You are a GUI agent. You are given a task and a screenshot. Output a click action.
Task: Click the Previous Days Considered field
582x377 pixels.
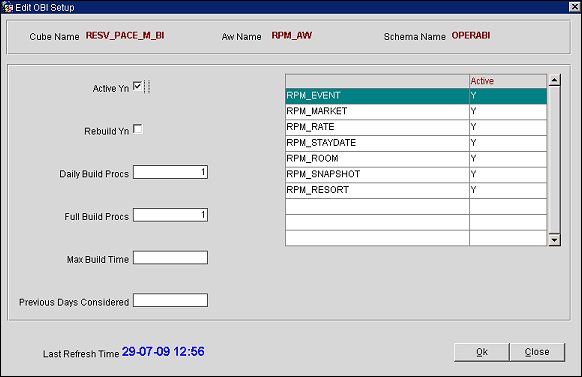pos(170,300)
